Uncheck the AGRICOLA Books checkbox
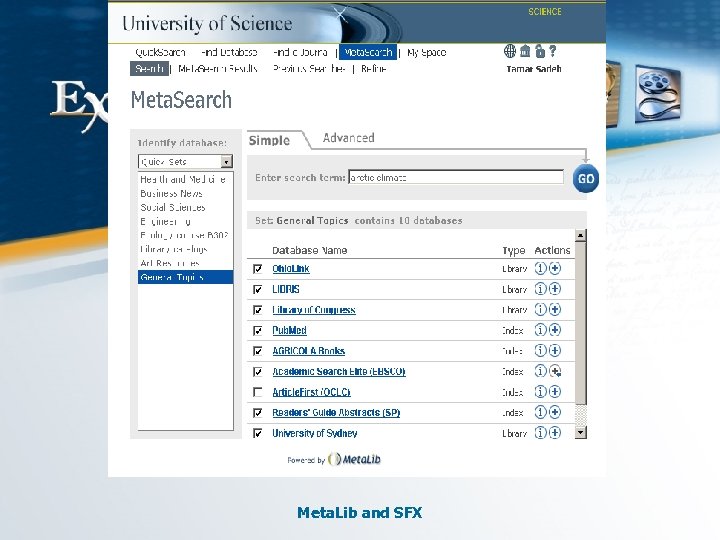Image resolution: width=720 pixels, height=540 pixels. point(258,351)
